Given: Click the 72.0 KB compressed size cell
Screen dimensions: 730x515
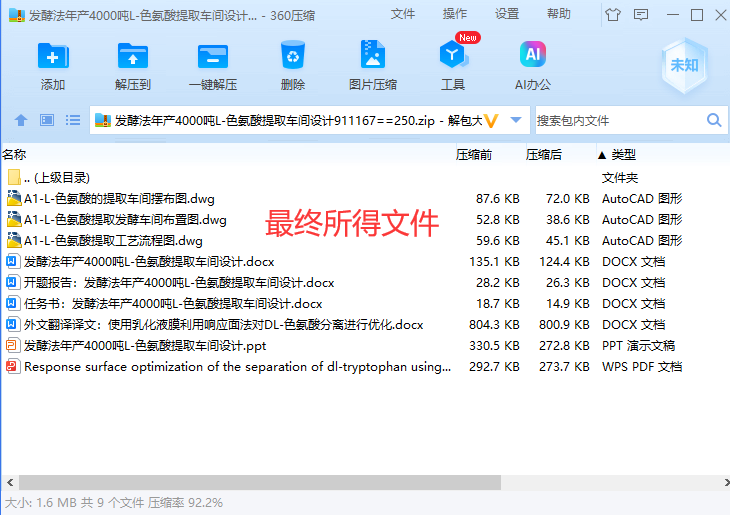Looking at the screenshot, I should pos(568,199).
